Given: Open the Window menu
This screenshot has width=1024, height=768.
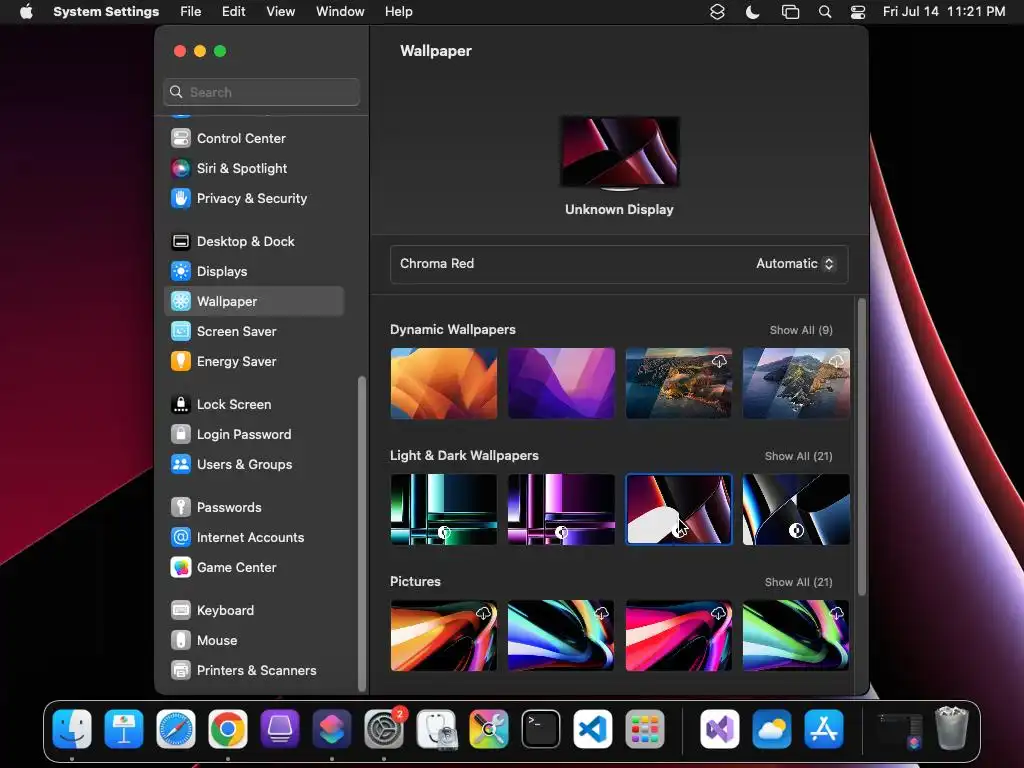Looking at the screenshot, I should tap(340, 12).
